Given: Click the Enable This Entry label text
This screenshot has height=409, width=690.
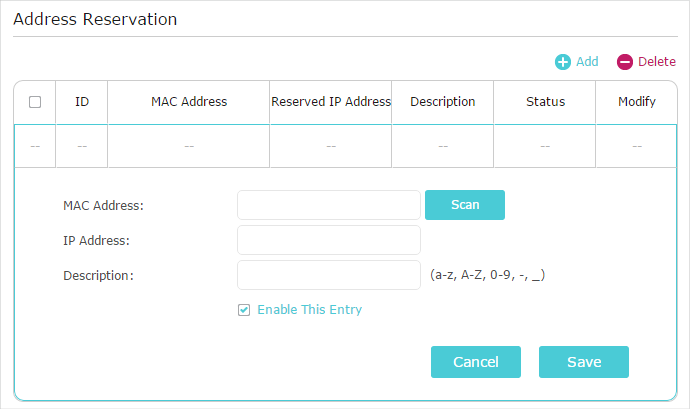Looking at the screenshot, I should point(309,310).
